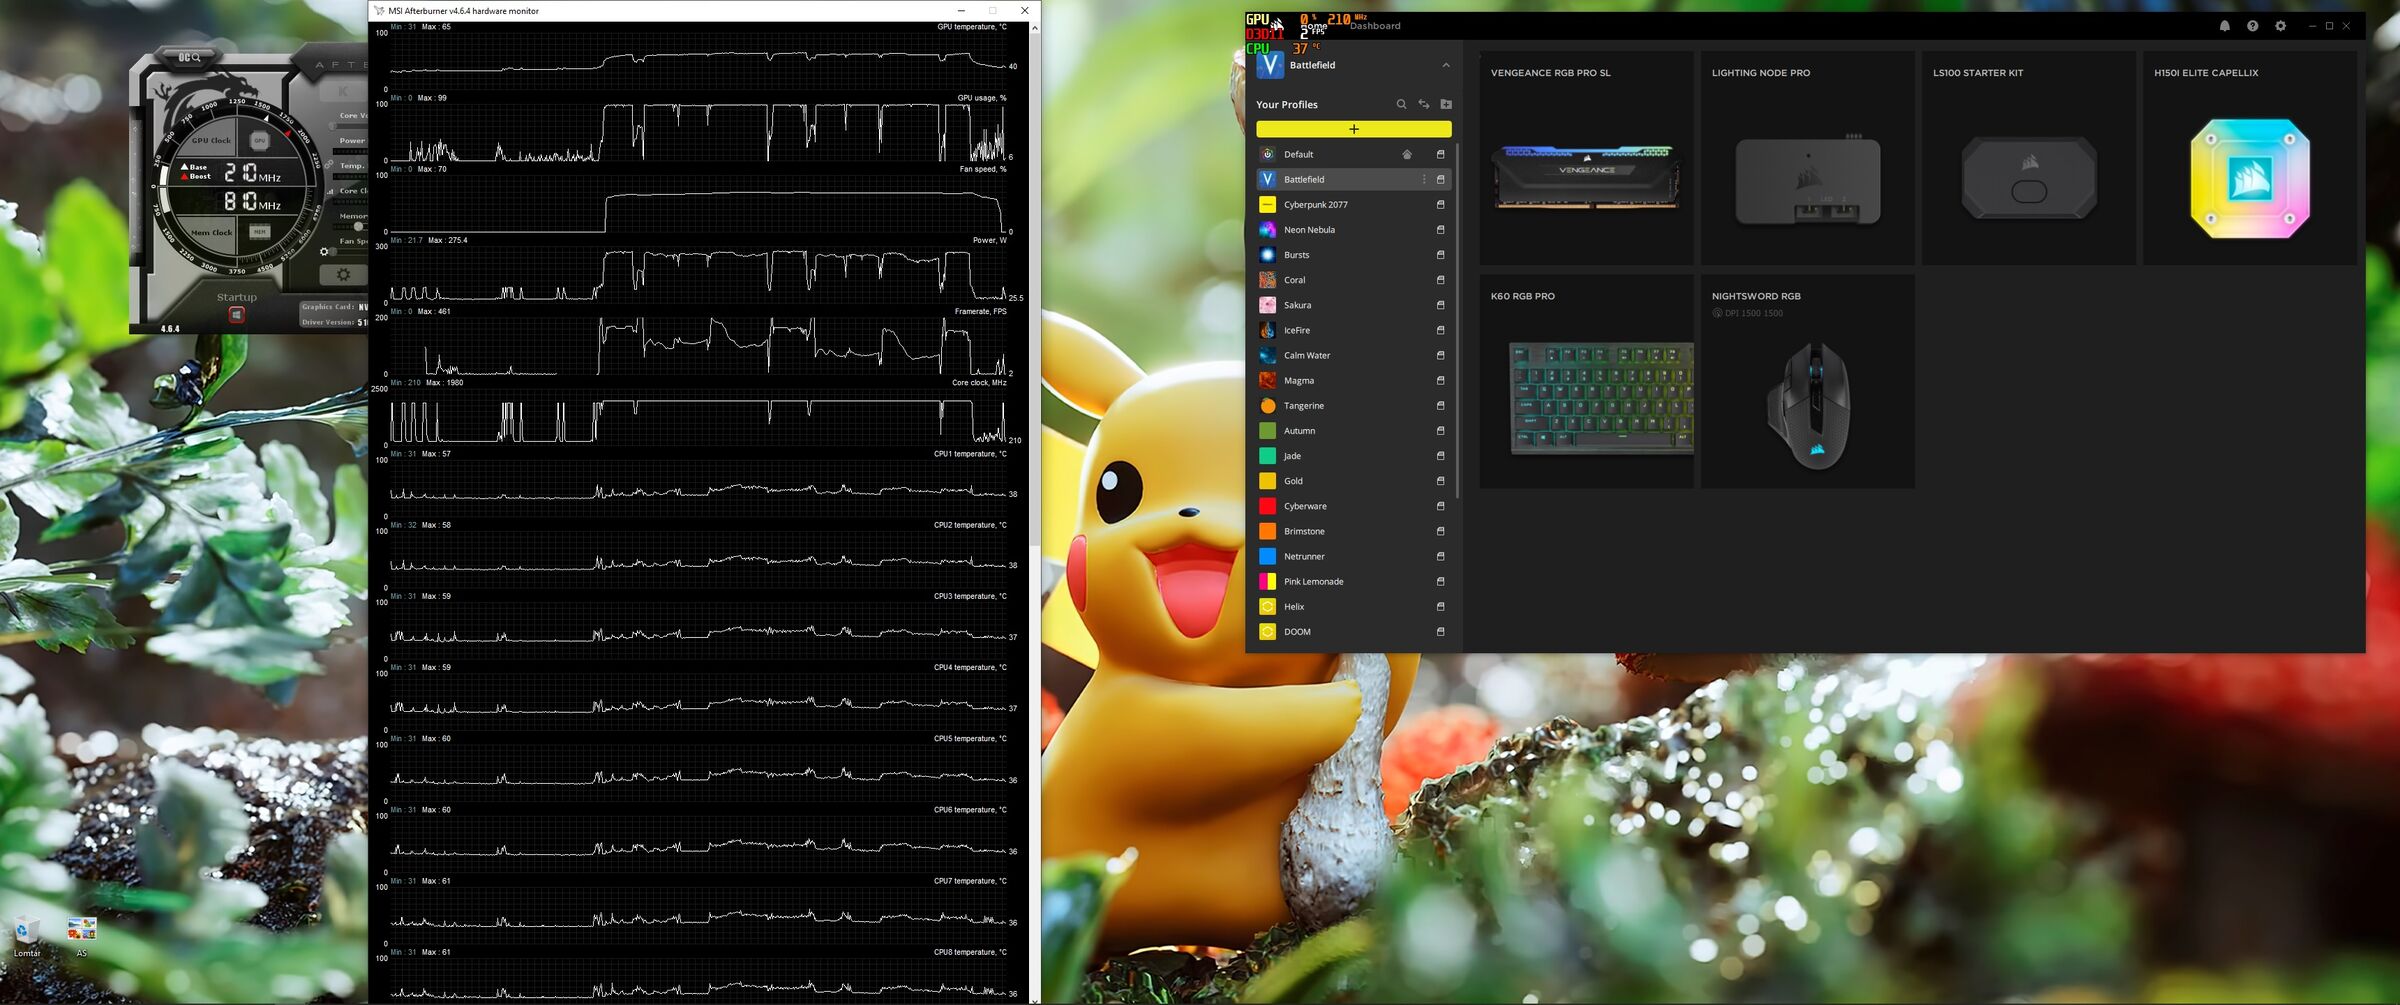Open iCUE settings gear in title bar
The width and height of the screenshot is (2400, 1005).
point(2280,26)
